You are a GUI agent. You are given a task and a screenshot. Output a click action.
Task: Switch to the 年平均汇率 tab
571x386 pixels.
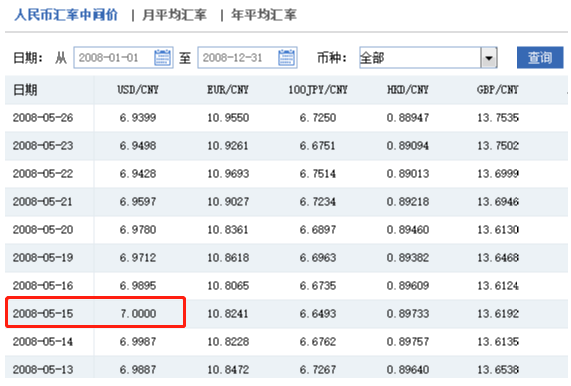[x=264, y=15]
